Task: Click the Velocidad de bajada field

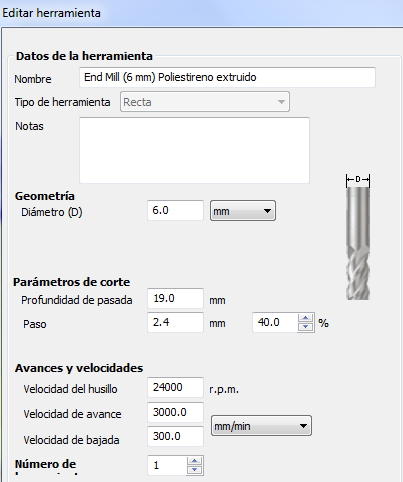Action: (175, 436)
